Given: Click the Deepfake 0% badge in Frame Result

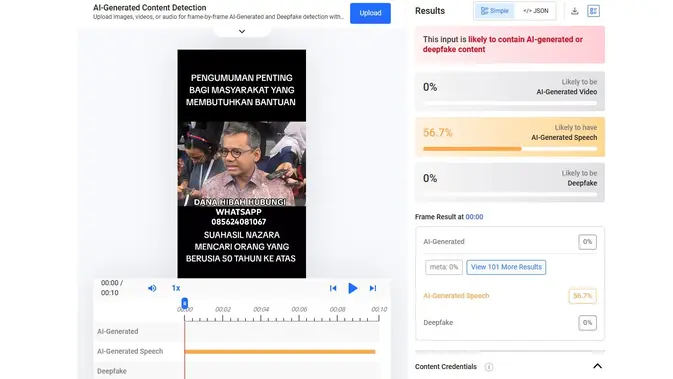Looking at the screenshot, I should click(x=587, y=323).
